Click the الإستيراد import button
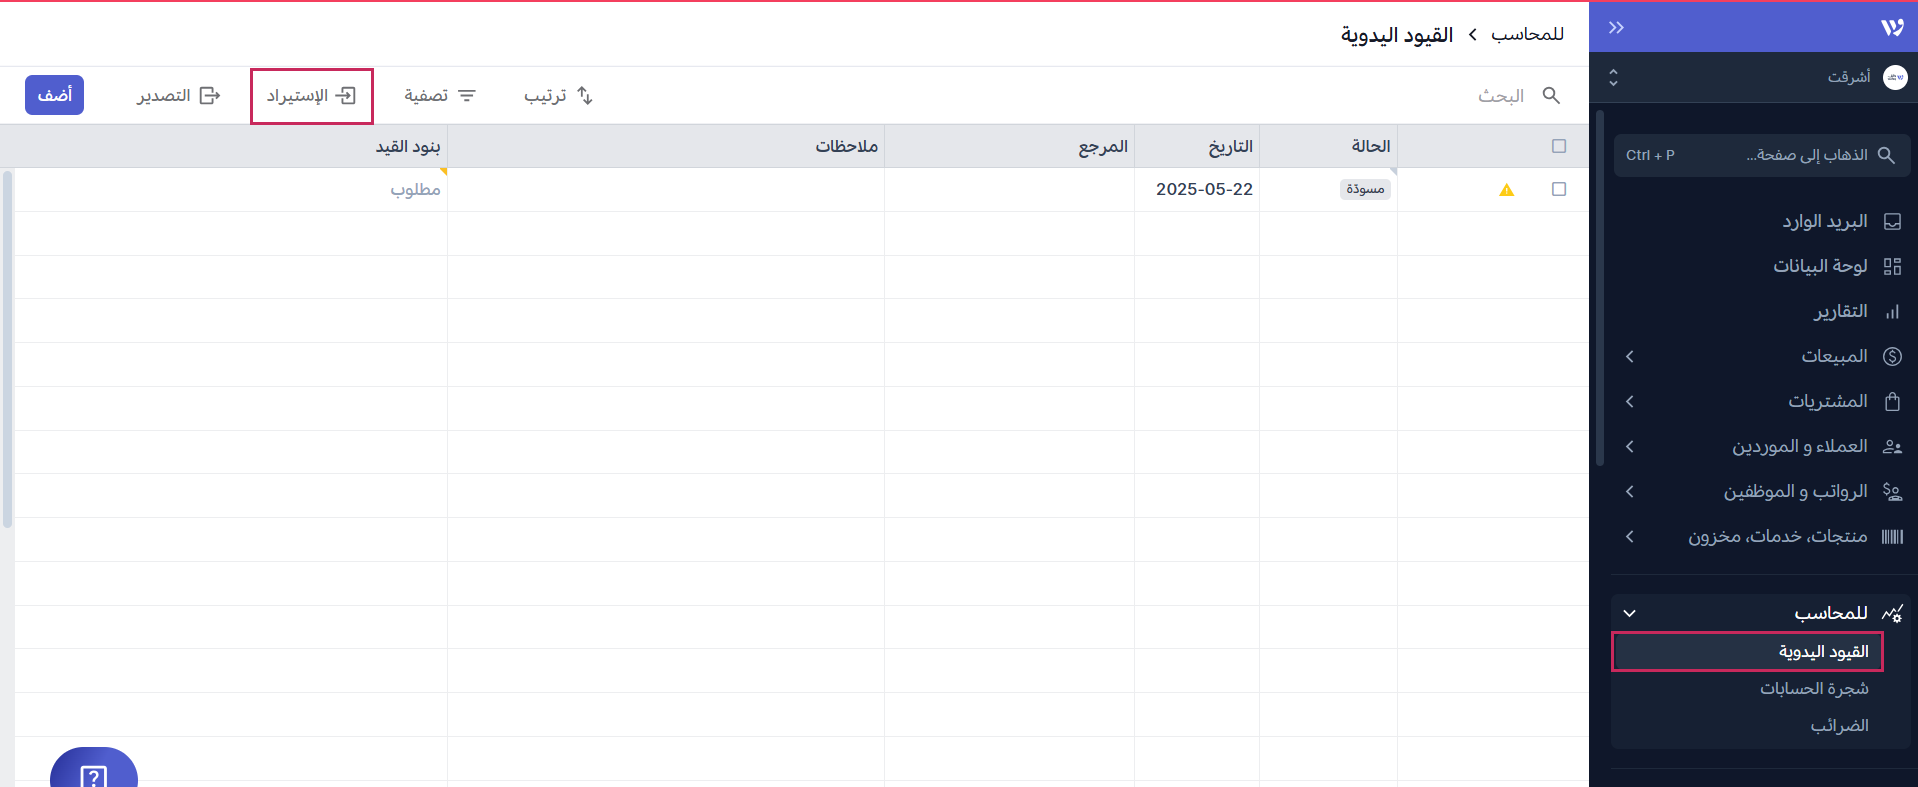This screenshot has height=787, width=1918. (311, 96)
